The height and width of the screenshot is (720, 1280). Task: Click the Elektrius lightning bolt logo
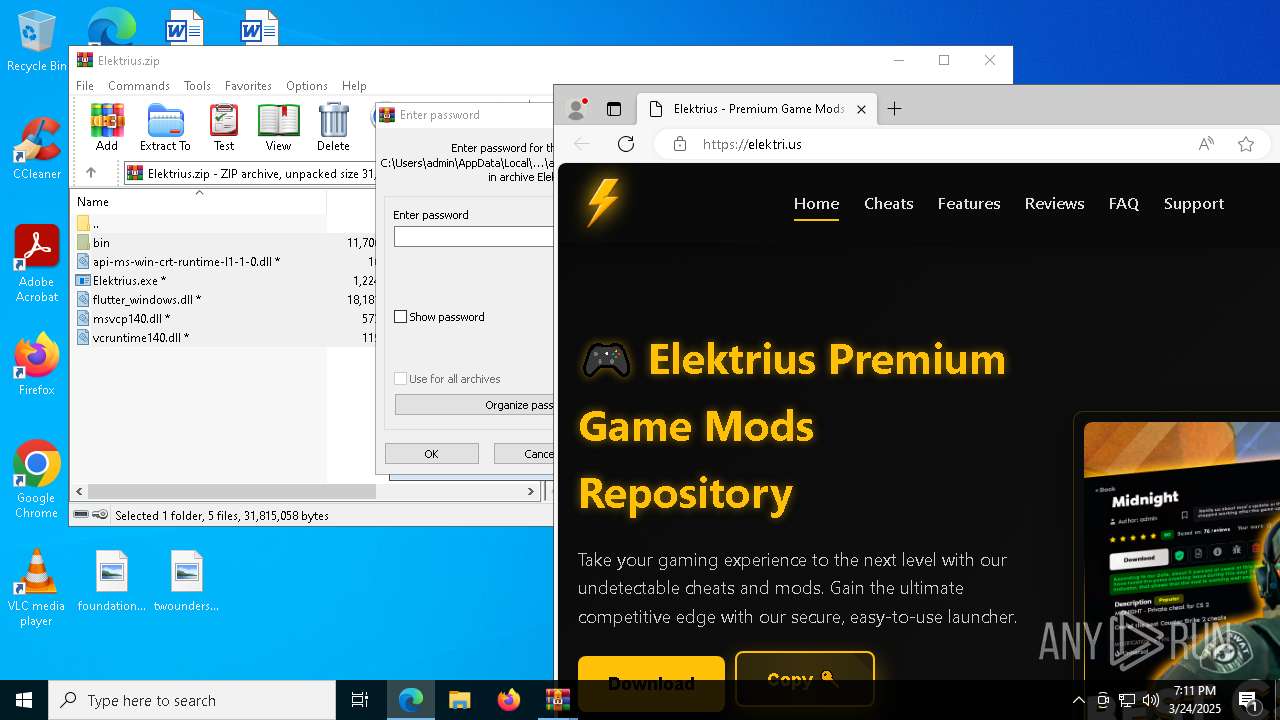(603, 203)
